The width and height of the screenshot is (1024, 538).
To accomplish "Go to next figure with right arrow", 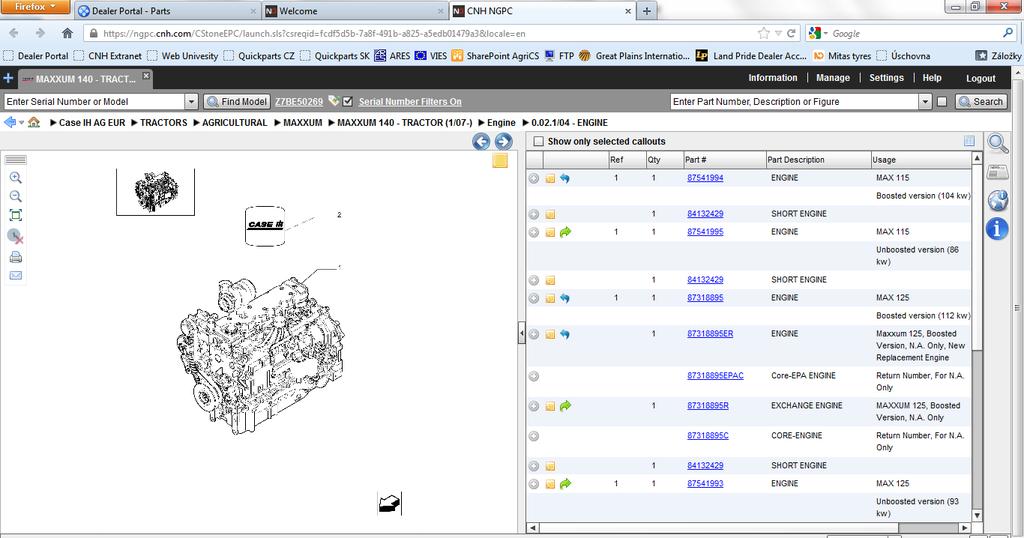I will 503,142.
